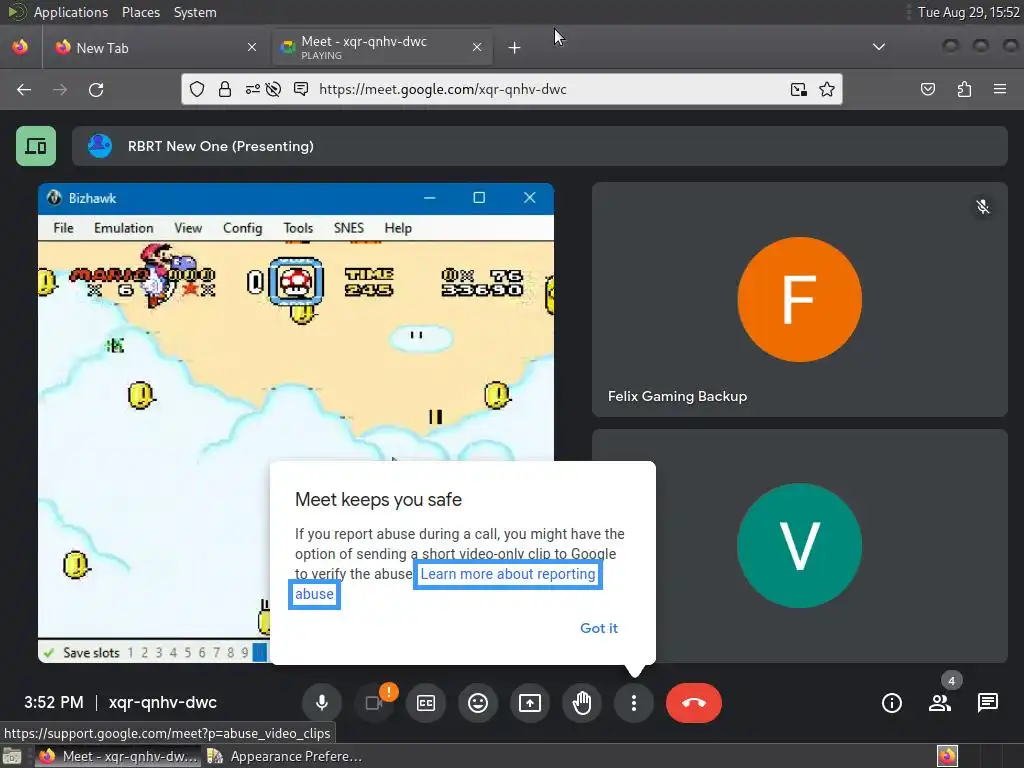
Task: Click Config in the presented Bizhawk window
Action: [242, 228]
